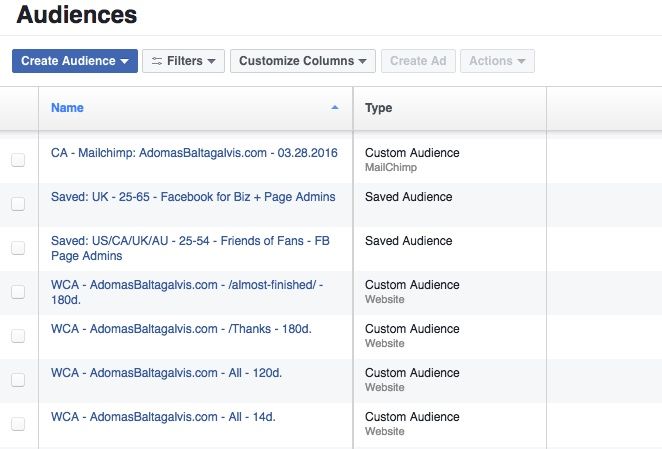Click the Filters sliders icon
Viewport: 662px width, 449px height.
[x=157, y=61]
